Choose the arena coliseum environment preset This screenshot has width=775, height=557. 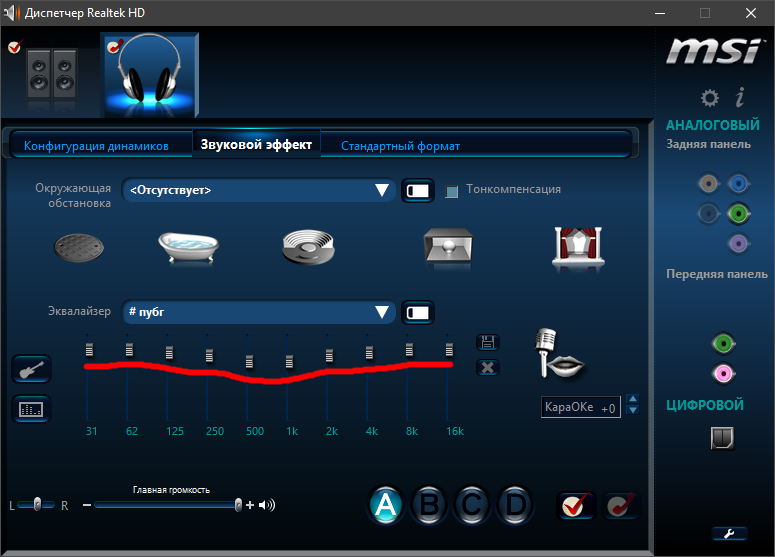[x=308, y=247]
